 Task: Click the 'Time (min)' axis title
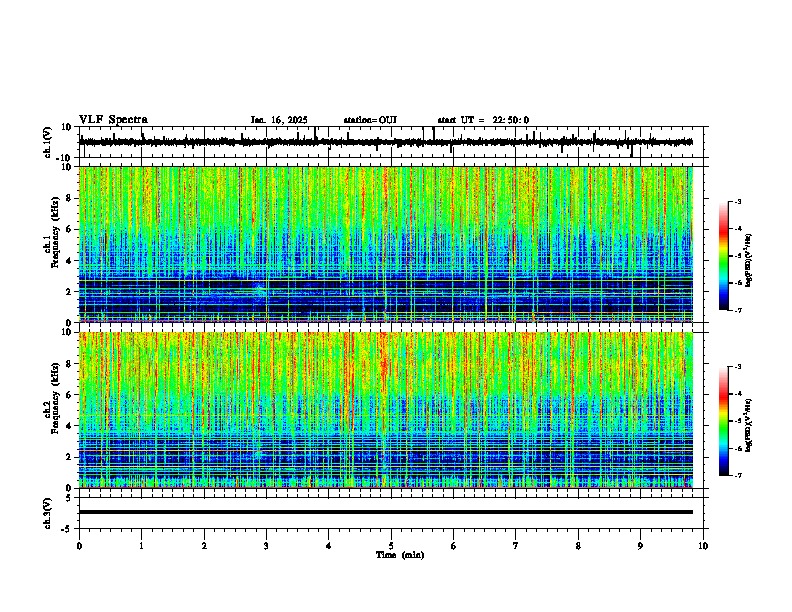(400, 555)
